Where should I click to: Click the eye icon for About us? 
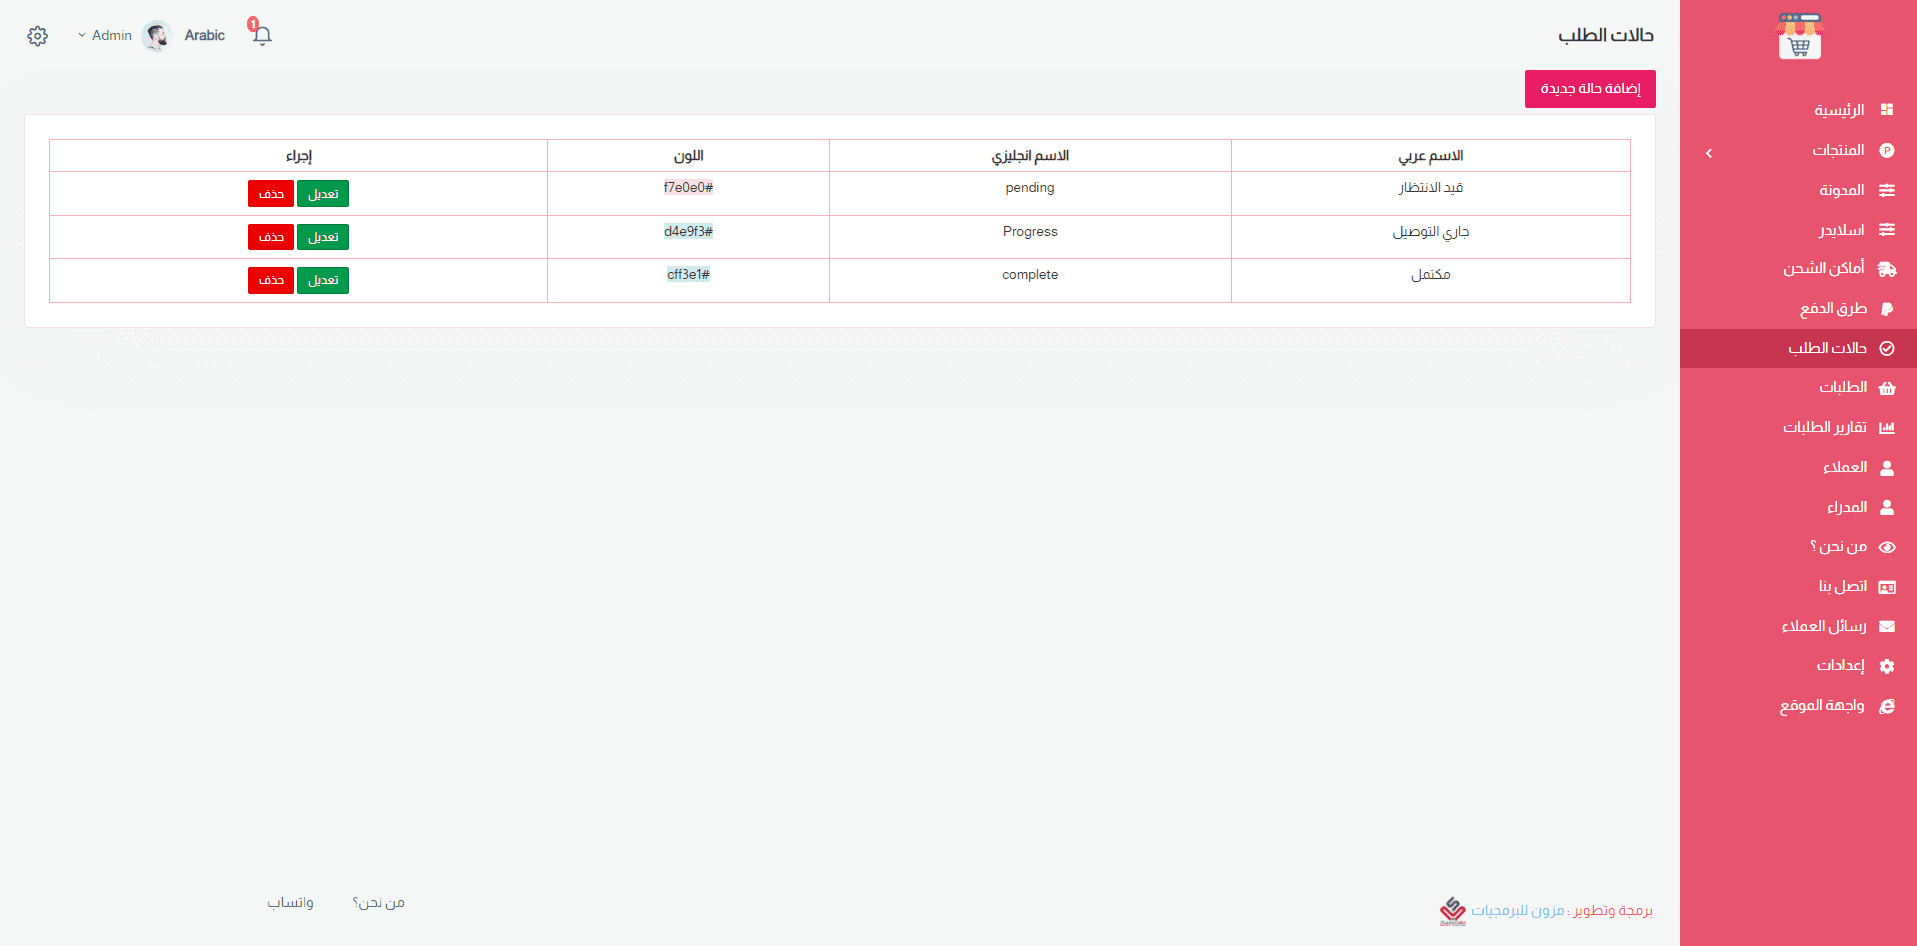point(1887,547)
